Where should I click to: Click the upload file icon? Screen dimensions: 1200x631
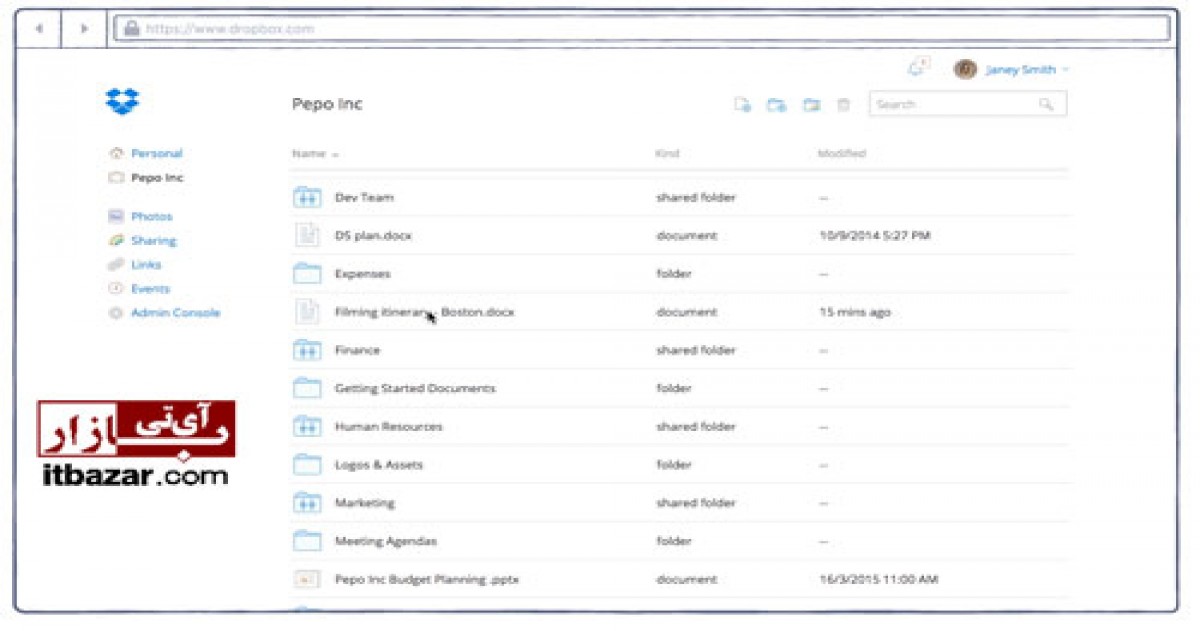pyautogui.click(x=742, y=104)
